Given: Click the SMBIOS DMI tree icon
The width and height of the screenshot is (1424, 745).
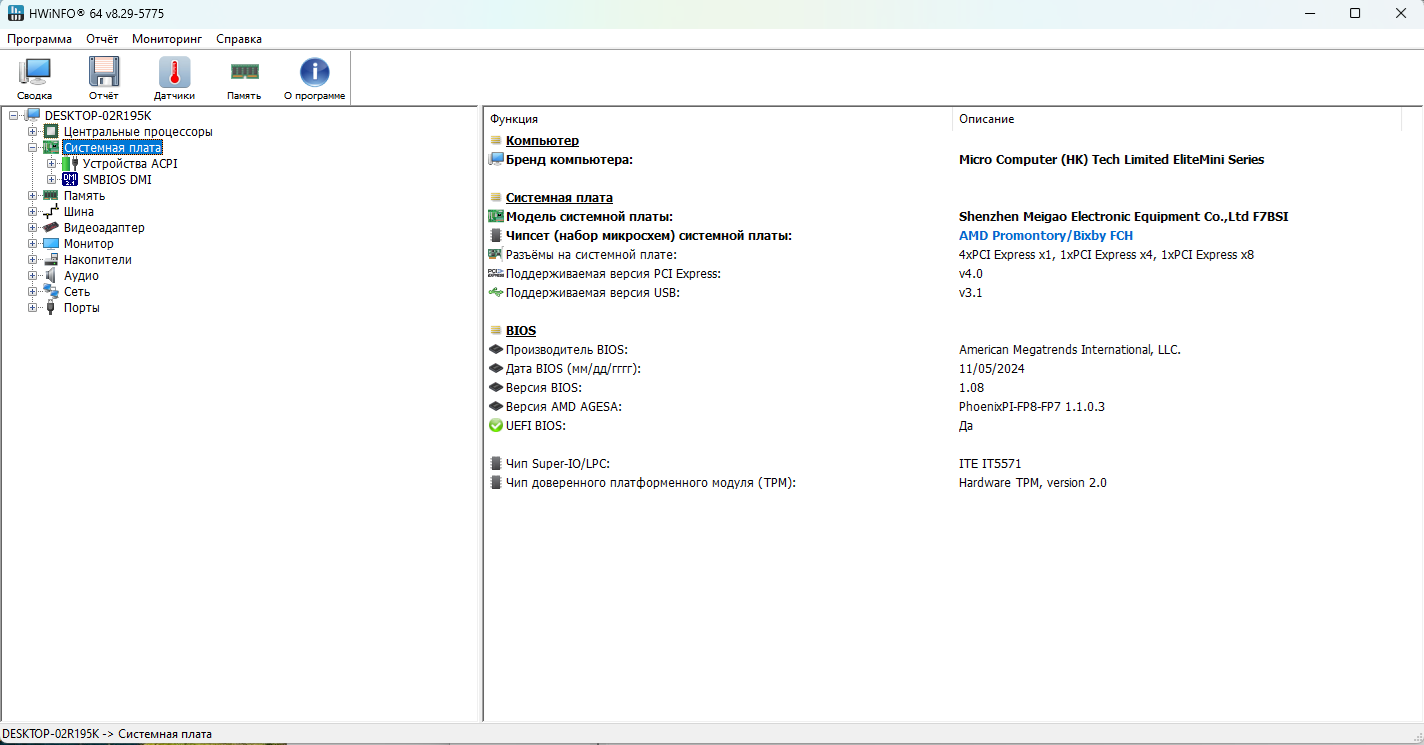Looking at the screenshot, I should pos(70,180).
